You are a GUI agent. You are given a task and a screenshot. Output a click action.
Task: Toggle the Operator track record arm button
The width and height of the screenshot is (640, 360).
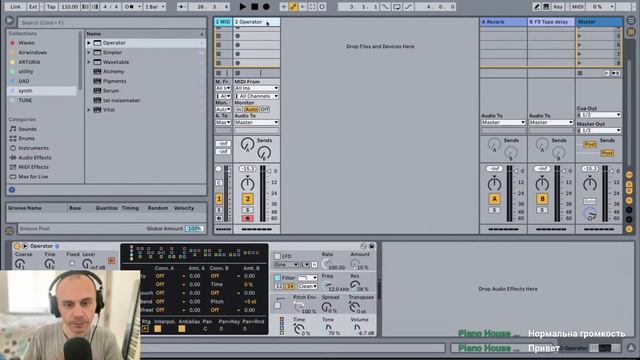click(247, 219)
